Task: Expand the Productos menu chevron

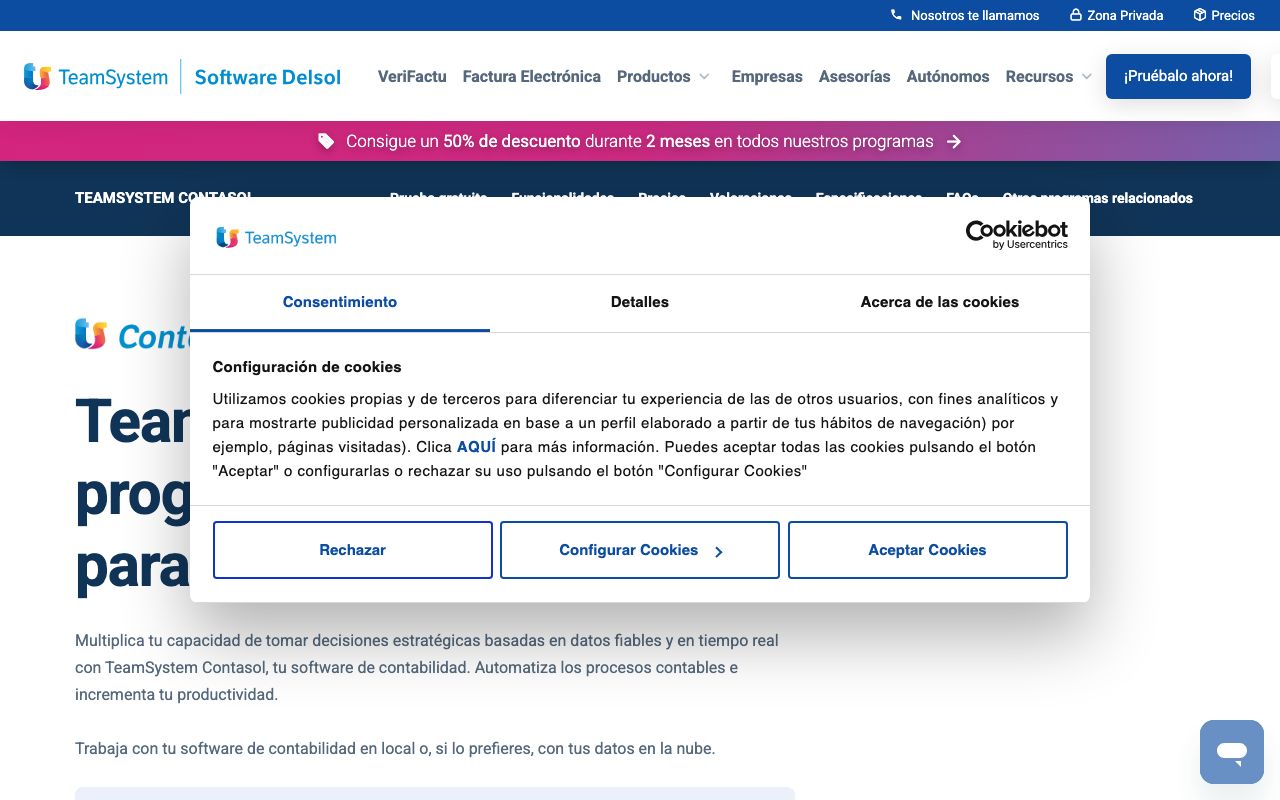Action: 704,77
